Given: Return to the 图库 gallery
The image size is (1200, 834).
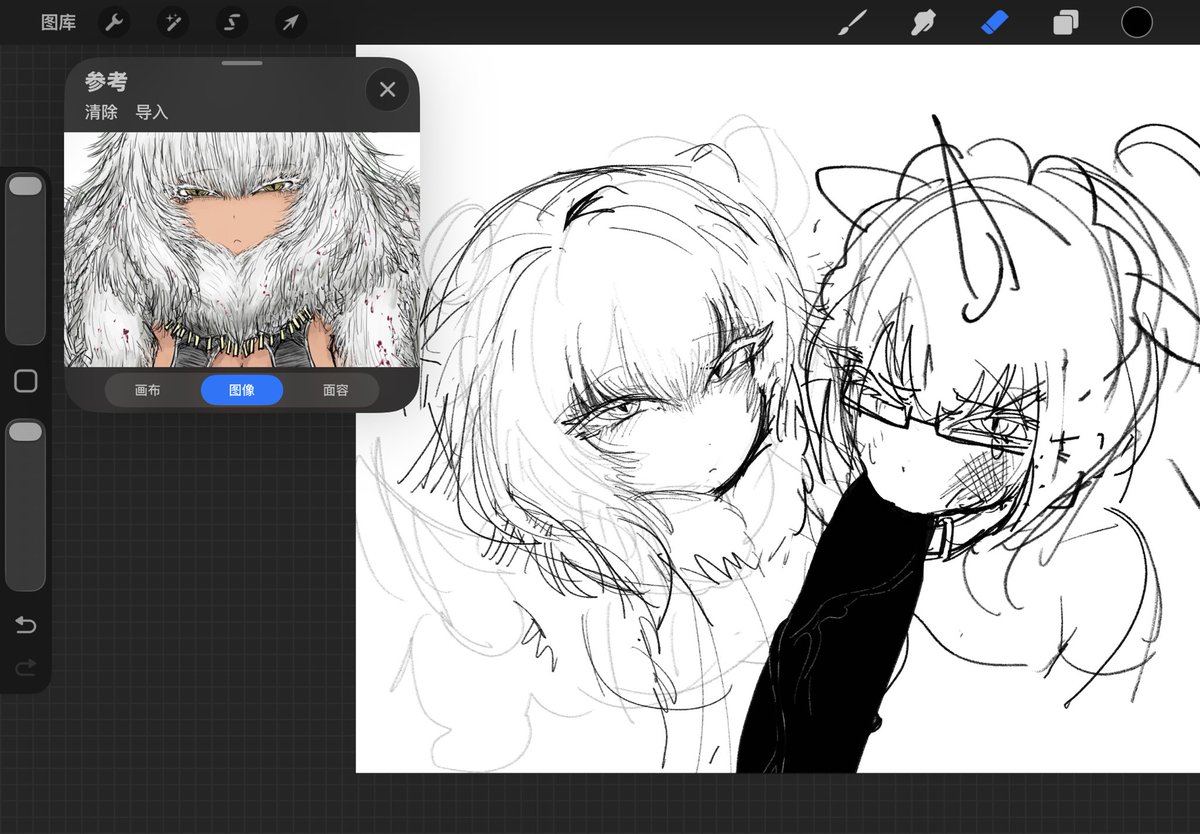Looking at the screenshot, I should (x=58, y=22).
